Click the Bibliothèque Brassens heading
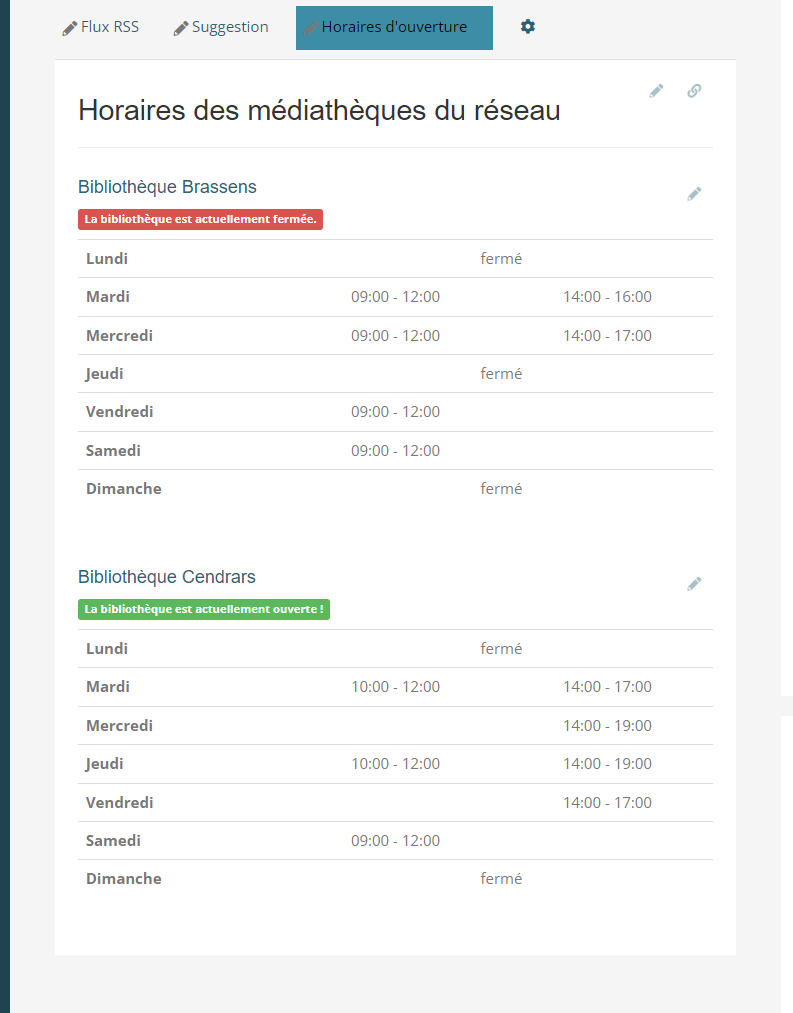 [167, 187]
